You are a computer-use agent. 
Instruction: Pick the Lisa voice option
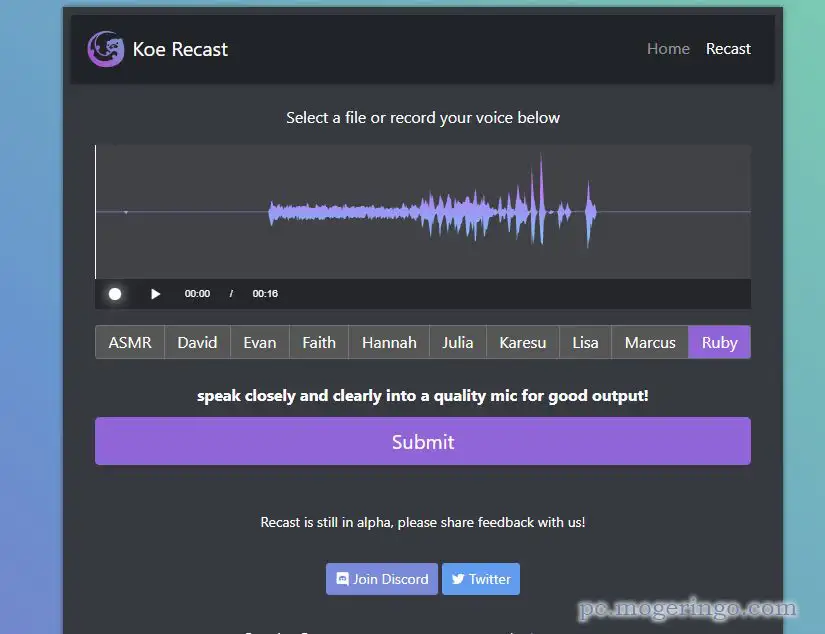point(586,342)
